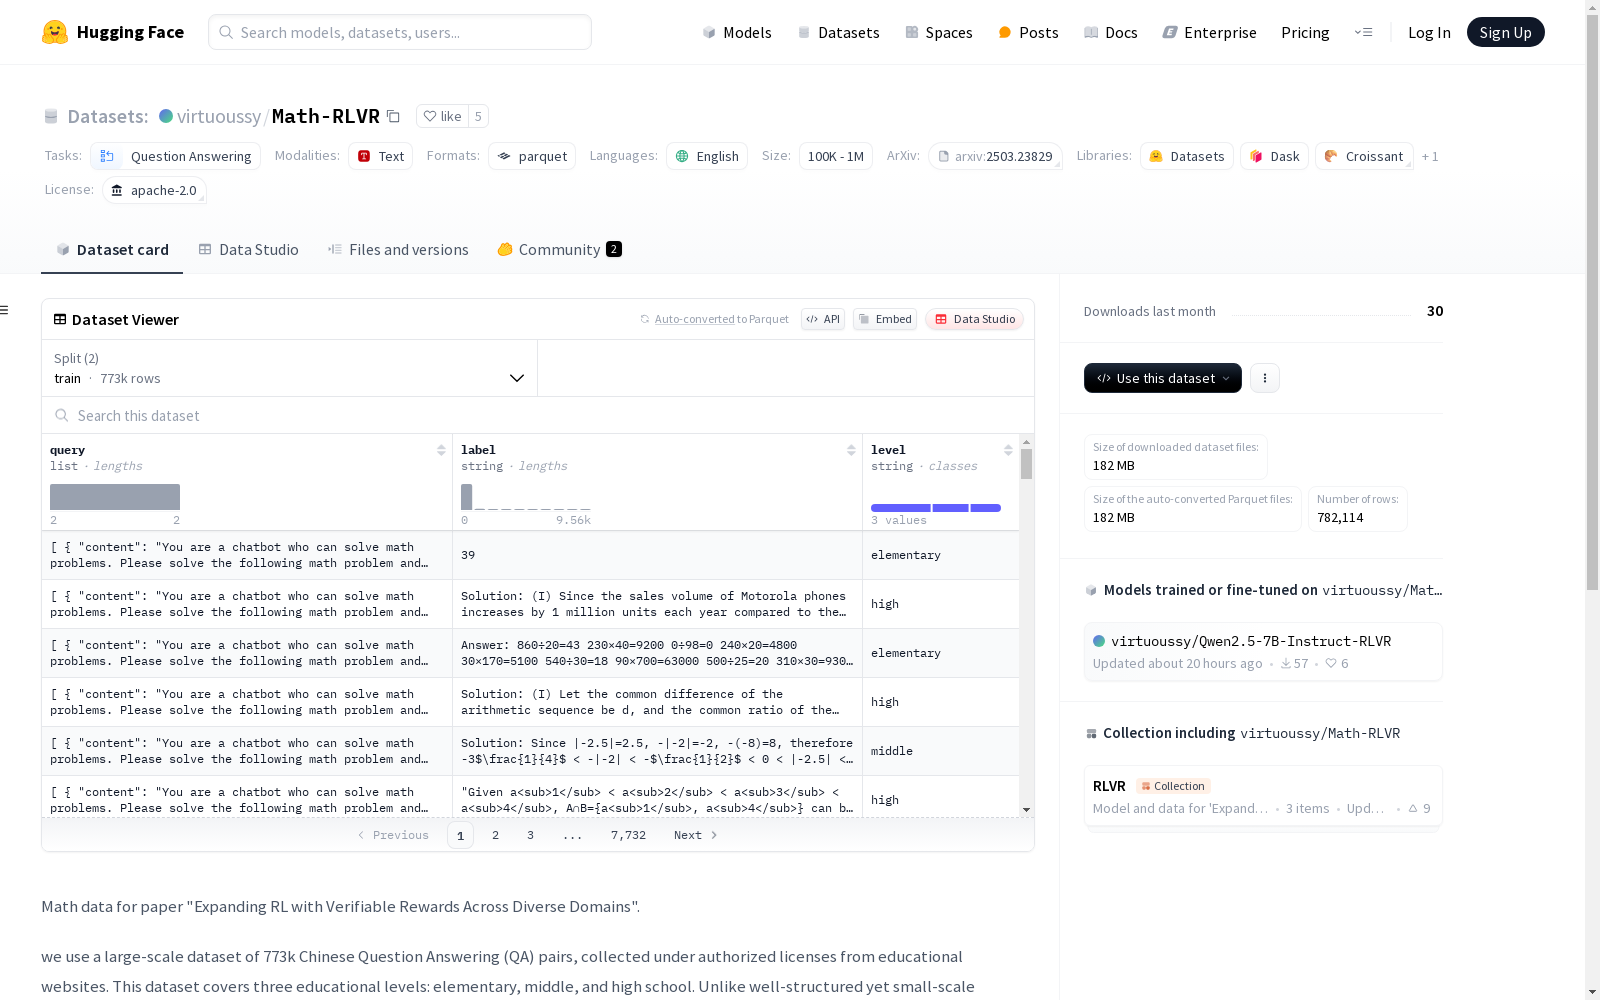Click the Datasets library tag

1187,156
